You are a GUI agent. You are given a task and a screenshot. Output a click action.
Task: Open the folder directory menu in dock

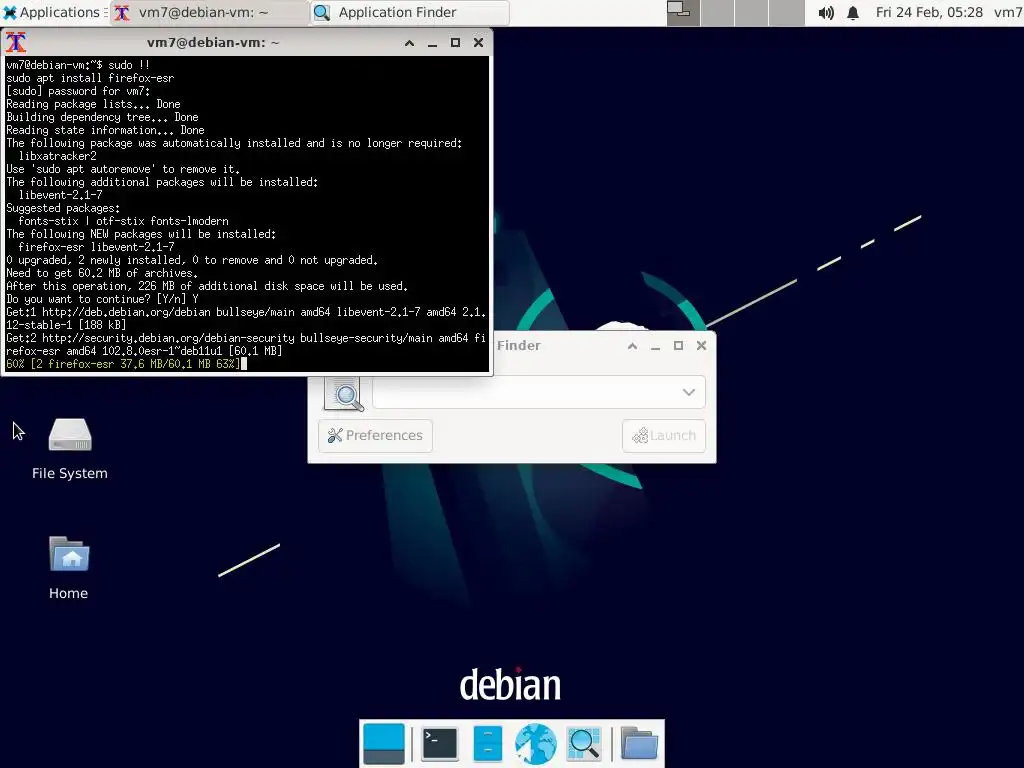coord(639,744)
